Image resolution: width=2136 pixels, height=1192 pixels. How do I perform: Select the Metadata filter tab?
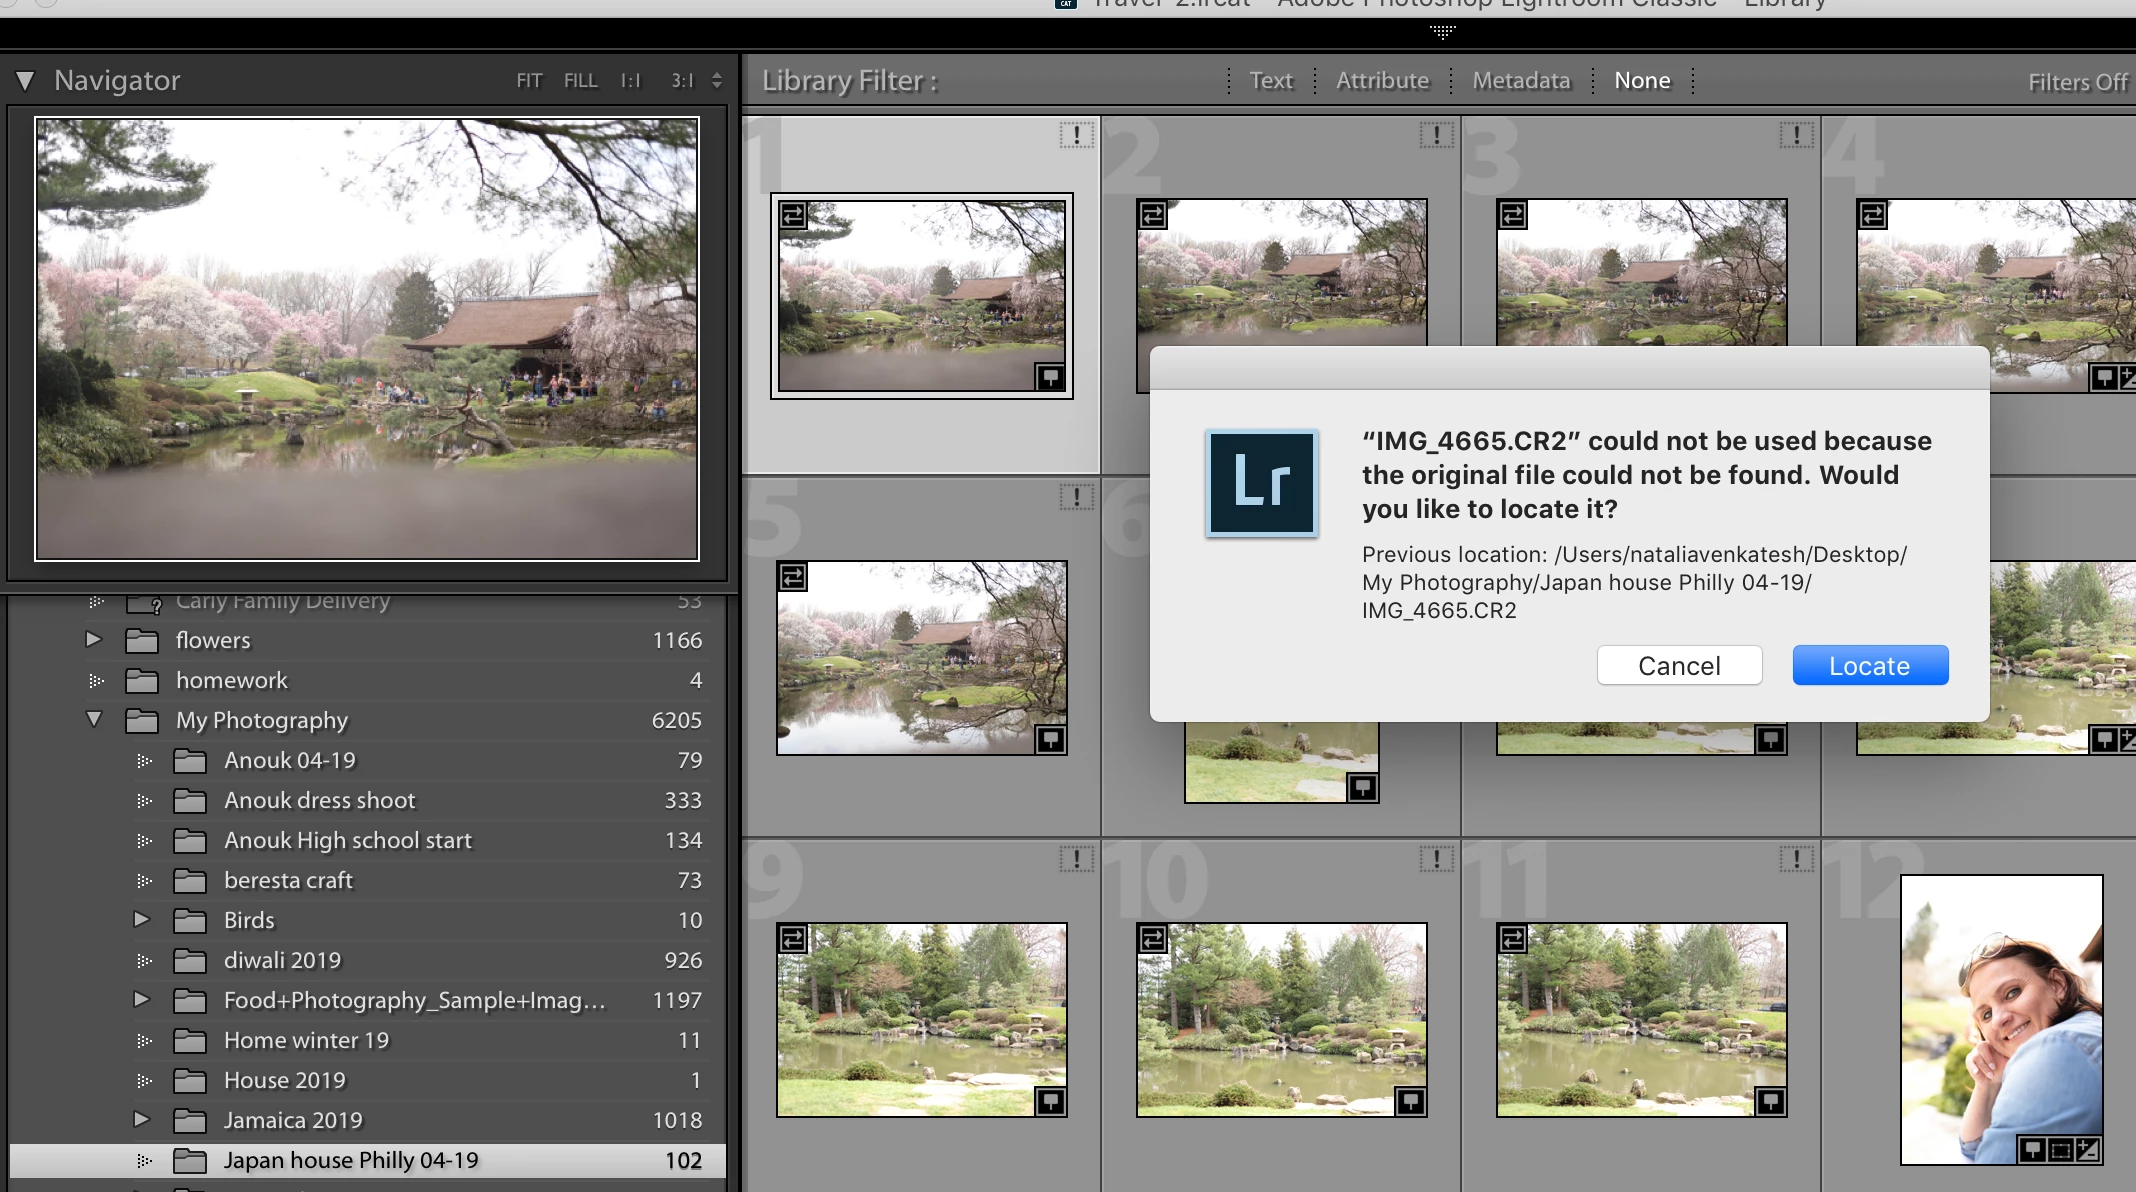click(1521, 81)
